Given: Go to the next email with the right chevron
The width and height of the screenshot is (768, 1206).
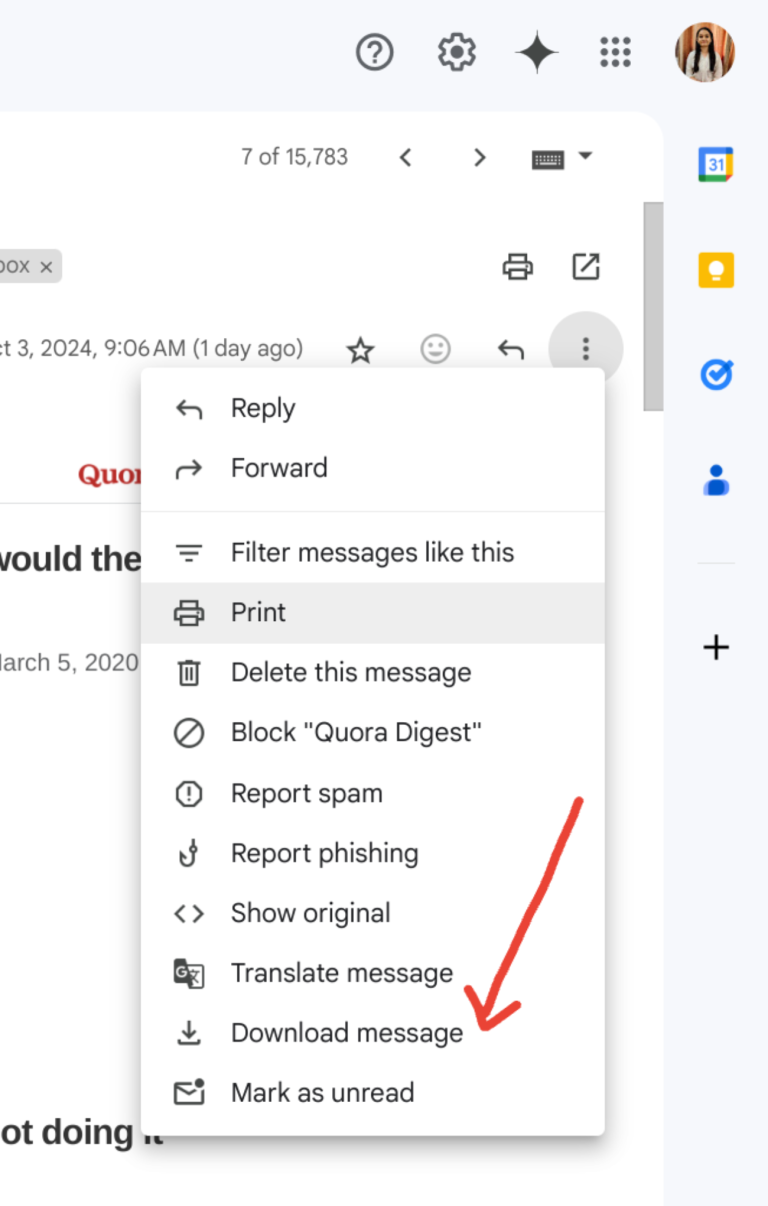Looking at the screenshot, I should (479, 157).
